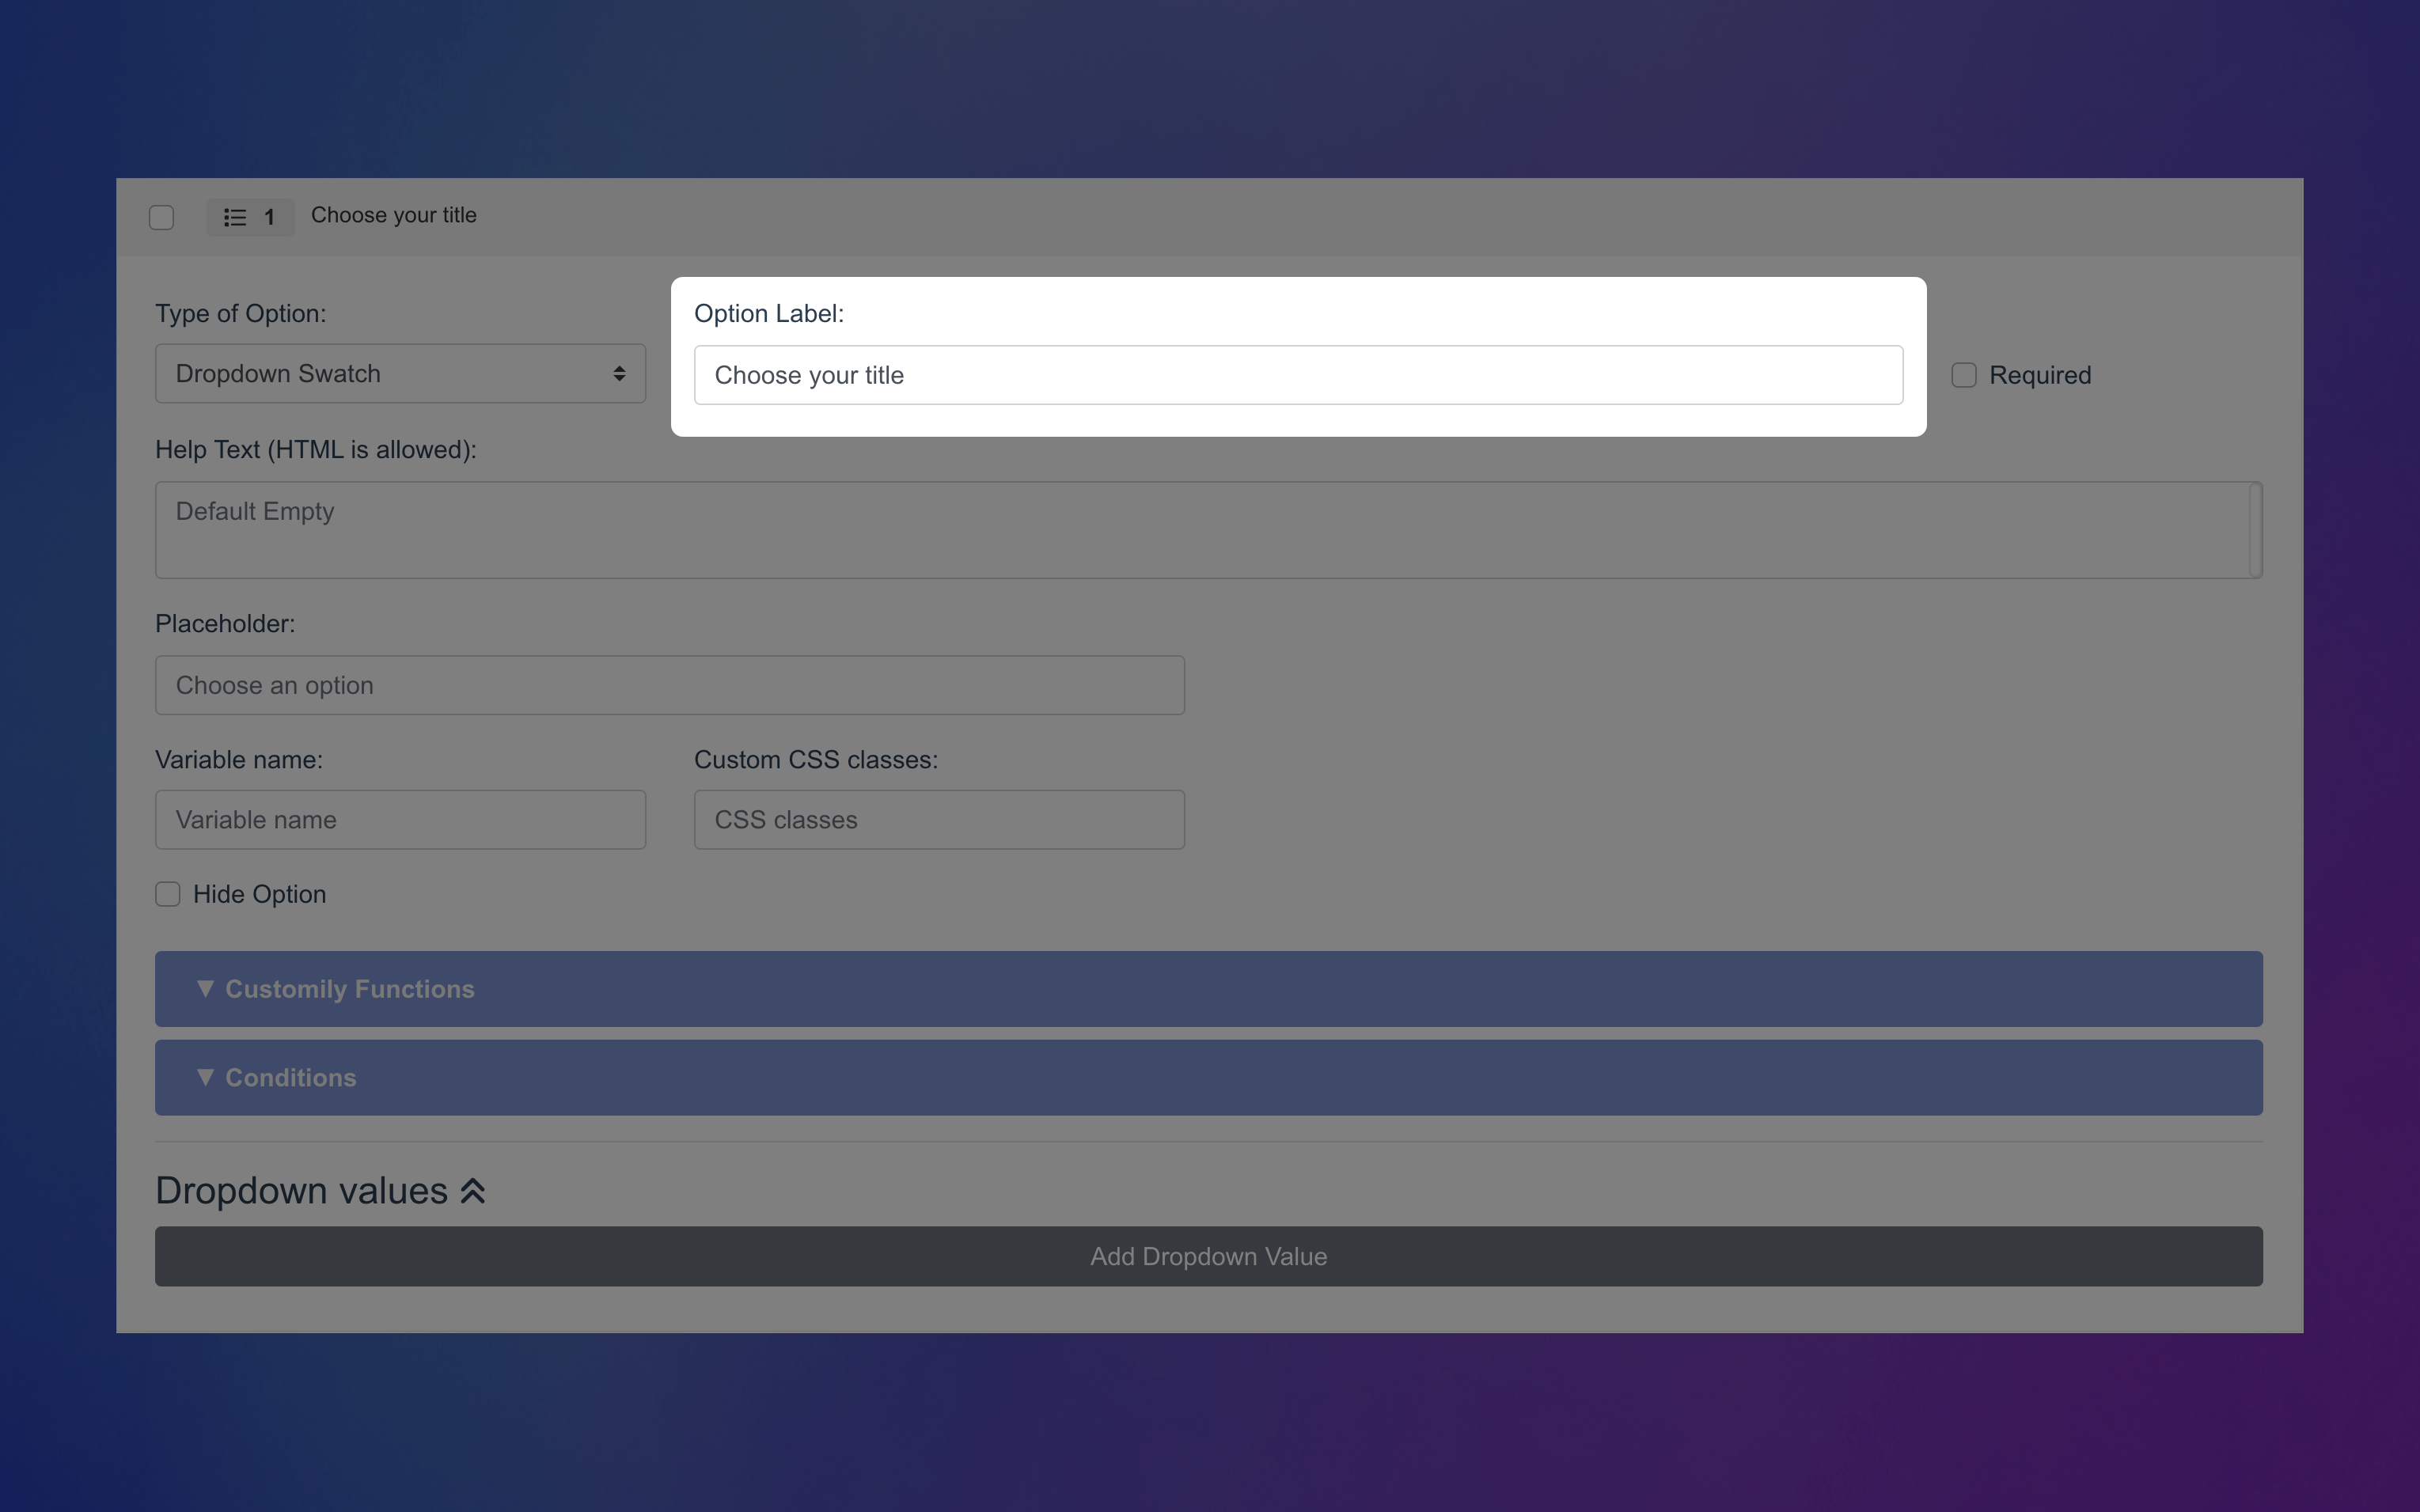Click the disclosure triangle on Conditions header

(206, 1077)
